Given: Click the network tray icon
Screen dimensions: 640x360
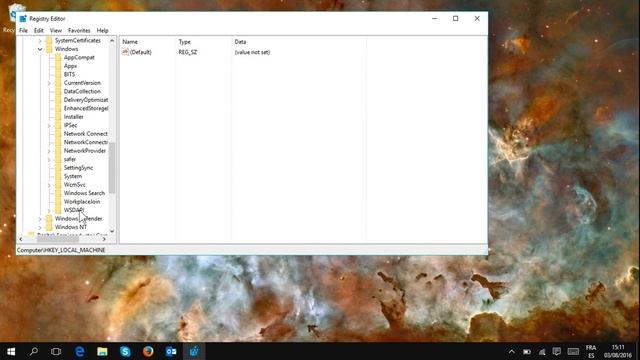Looking at the screenshot, I should [x=542, y=351].
